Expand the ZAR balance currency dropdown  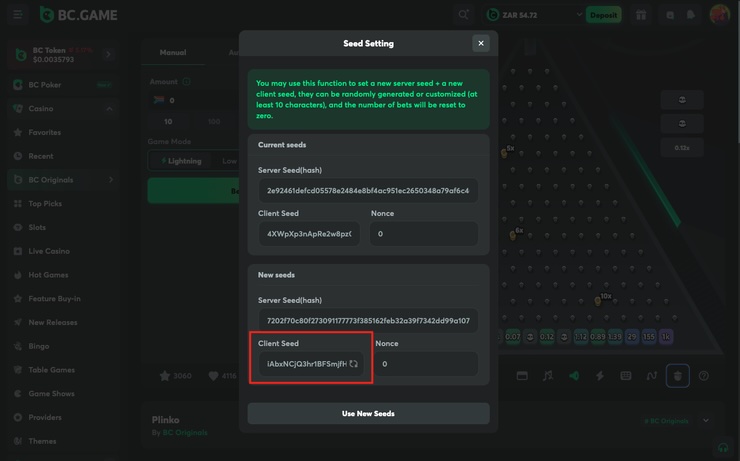point(579,15)
